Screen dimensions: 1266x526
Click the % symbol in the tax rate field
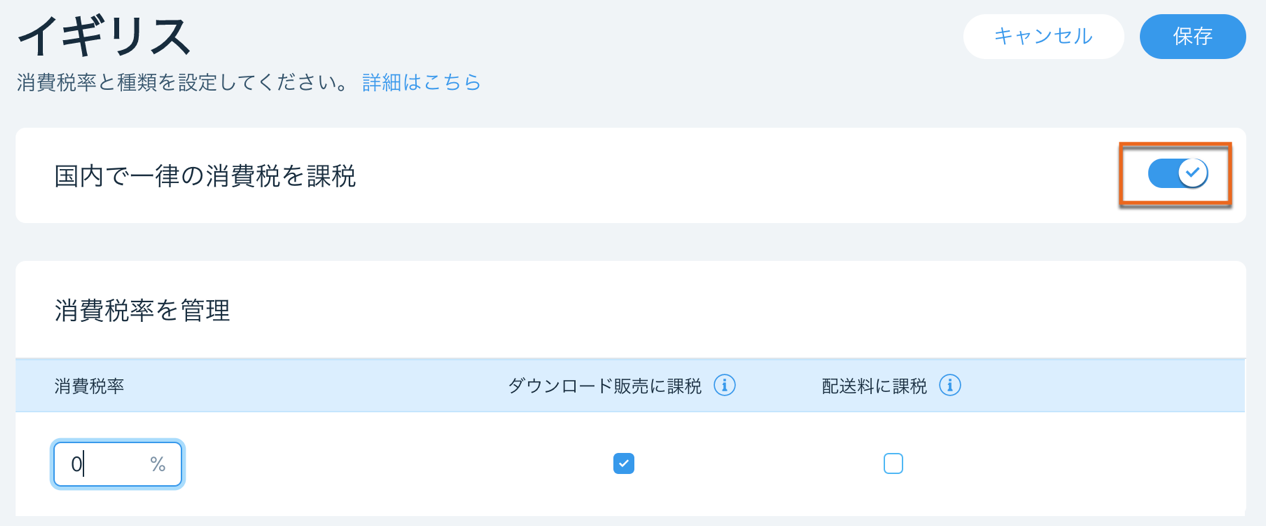click(x=158, y=464)
